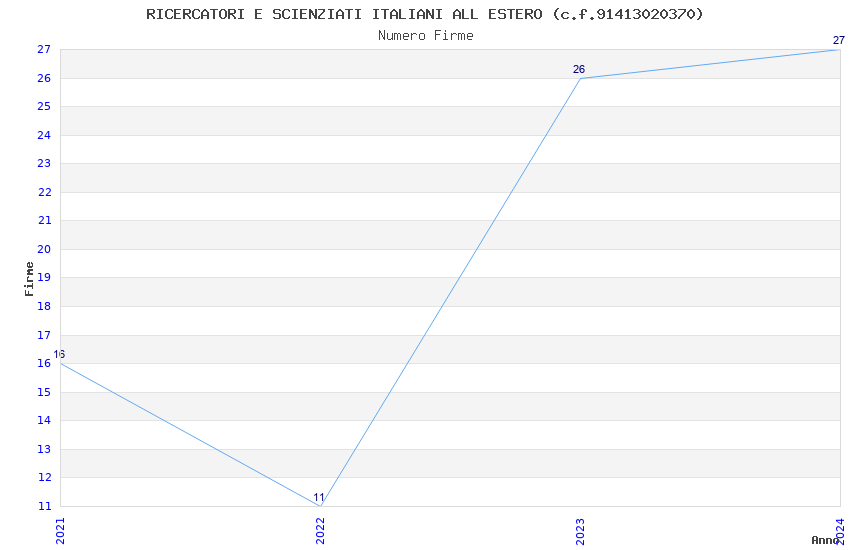Viewport: 850px width, 550px height.
Task: Click y-axis tick value 13
Action: click(x=44, y=449)
